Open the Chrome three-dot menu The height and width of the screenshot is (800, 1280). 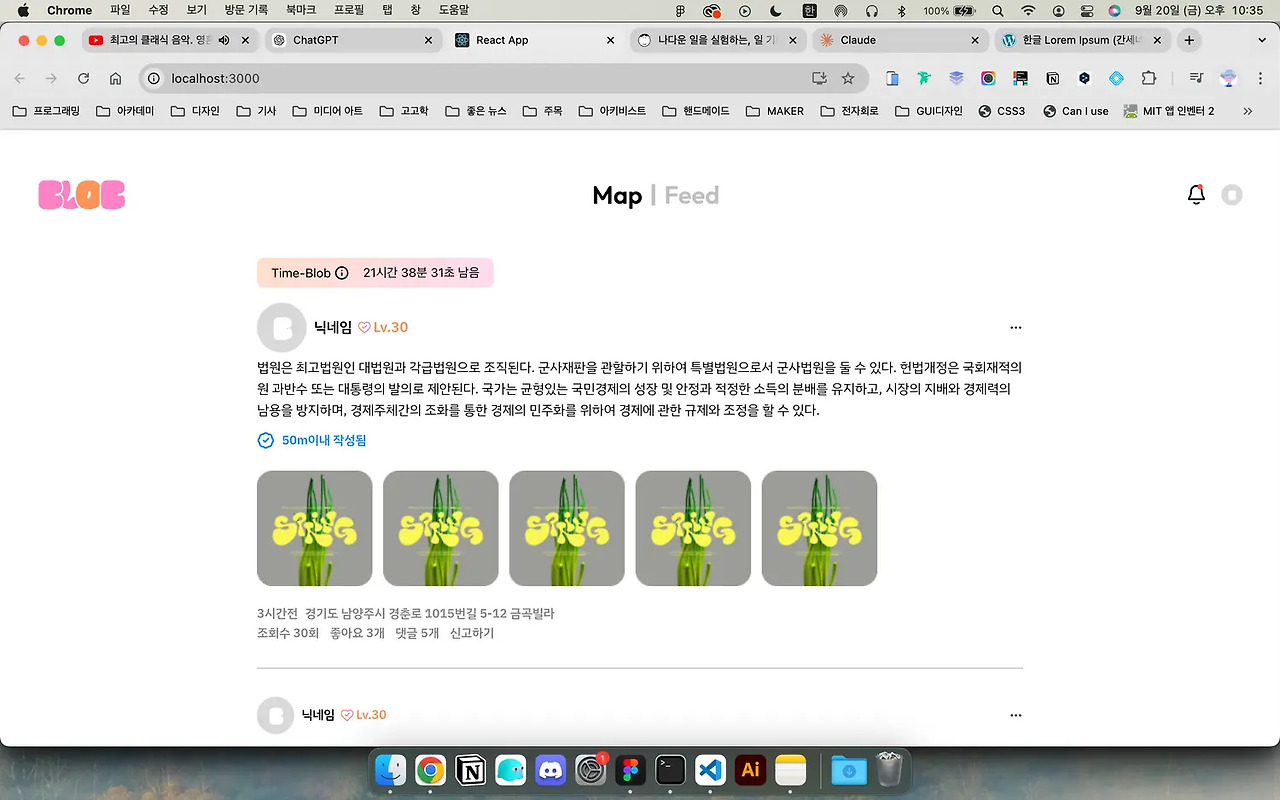(1260, 78)
